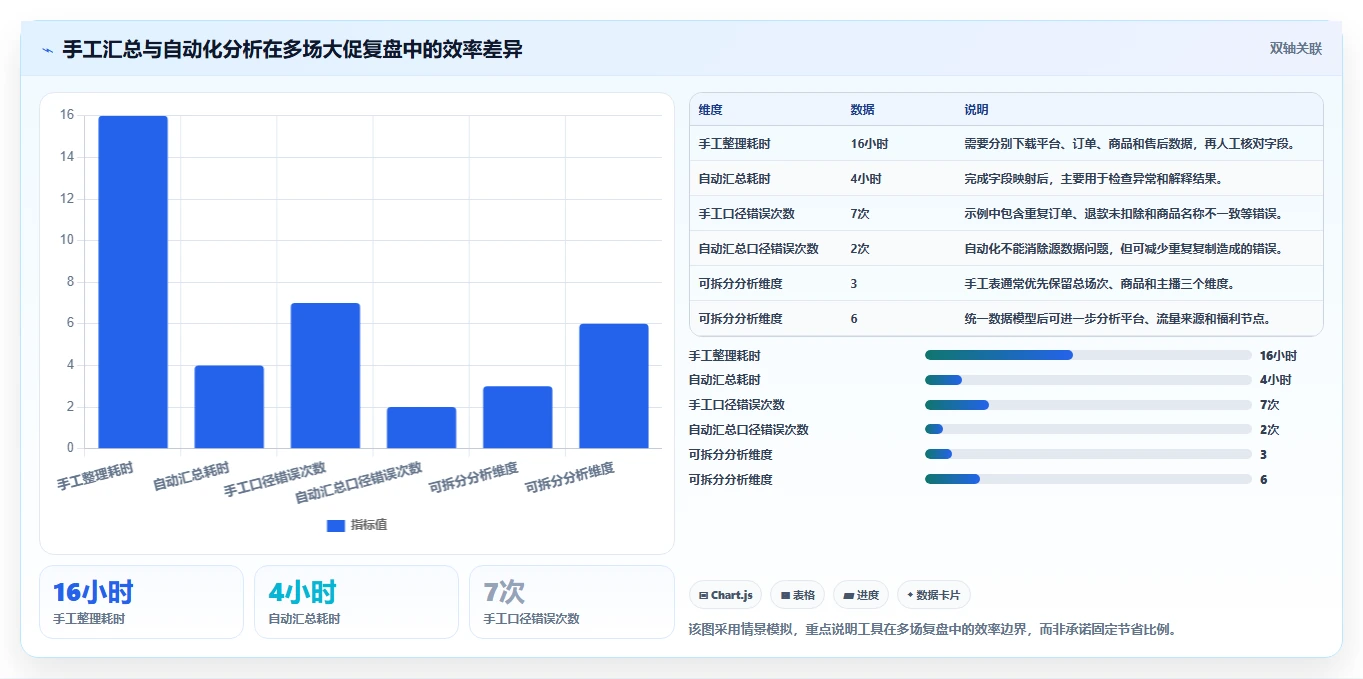Click the x-axis label 自动汇总口径错误次数
The height and width of the screenshot is (679, 1363).
[x=359, y=482]
